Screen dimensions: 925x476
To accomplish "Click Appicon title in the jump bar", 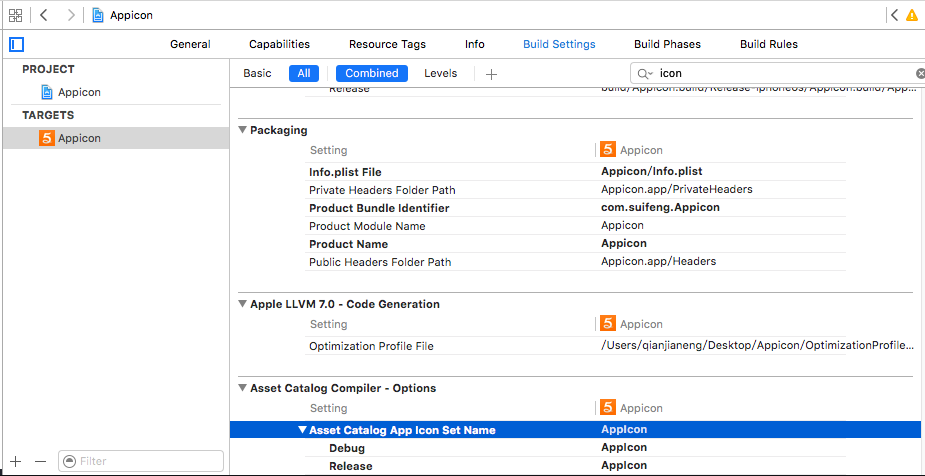I will coord(131,15).
